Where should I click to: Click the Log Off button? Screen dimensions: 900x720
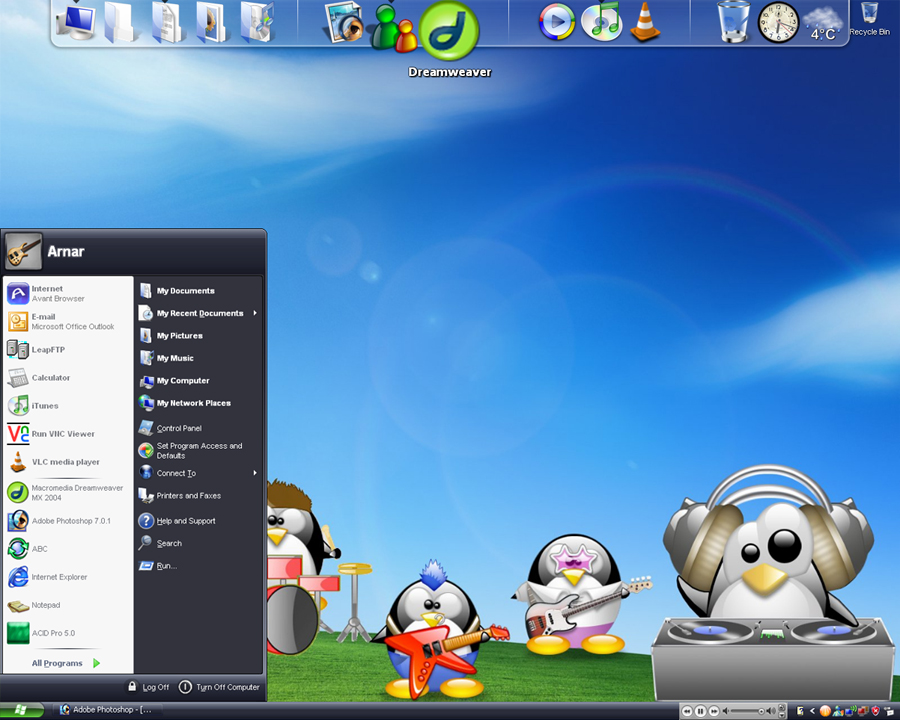click(x=148, y=687)
